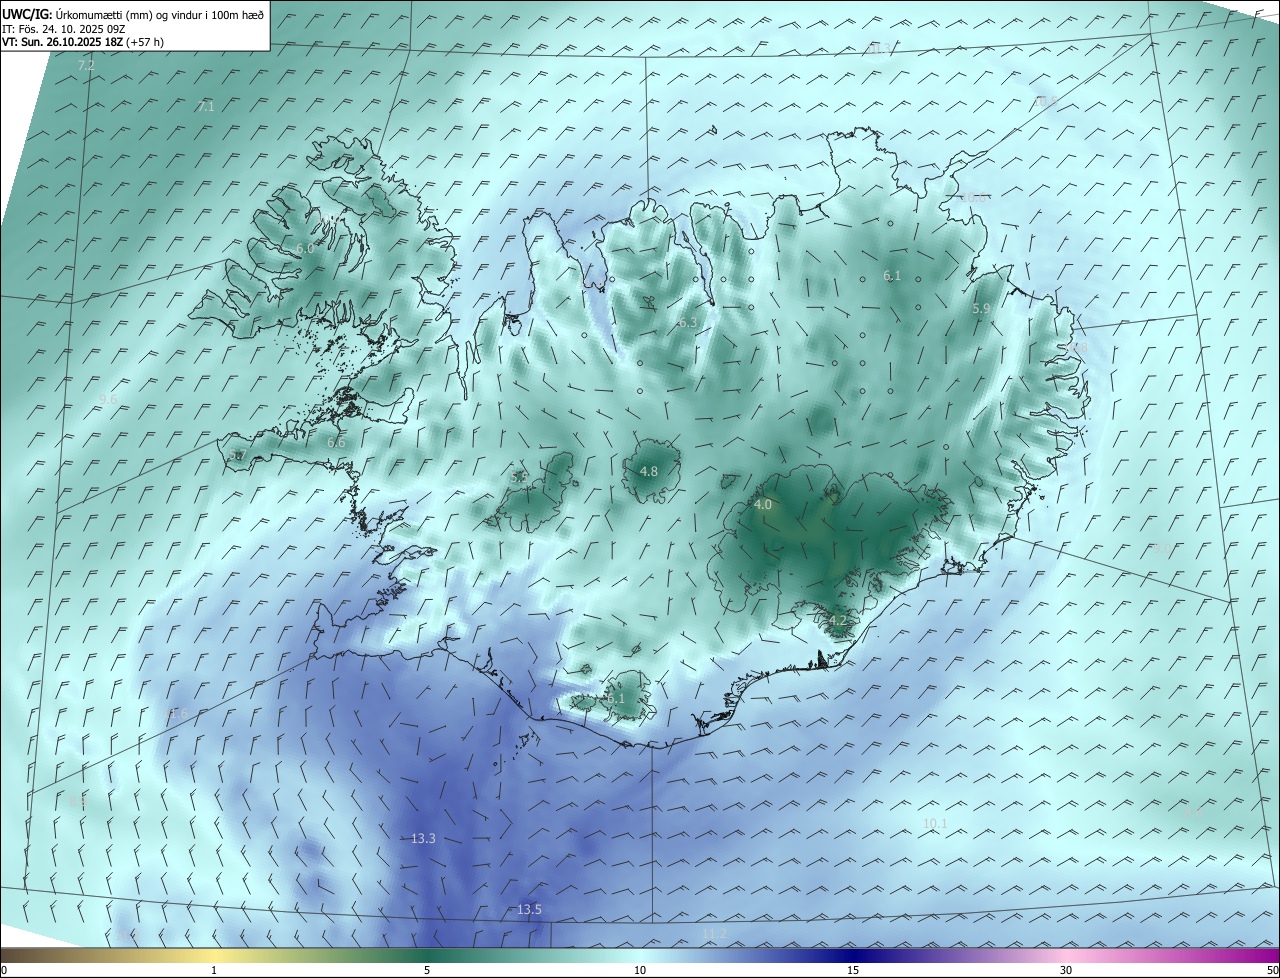The width and height of the screenshot is (1280, 978).
Task: Click the 6.1 value in northeast Iceland
Action: click(x=892, y=275)
